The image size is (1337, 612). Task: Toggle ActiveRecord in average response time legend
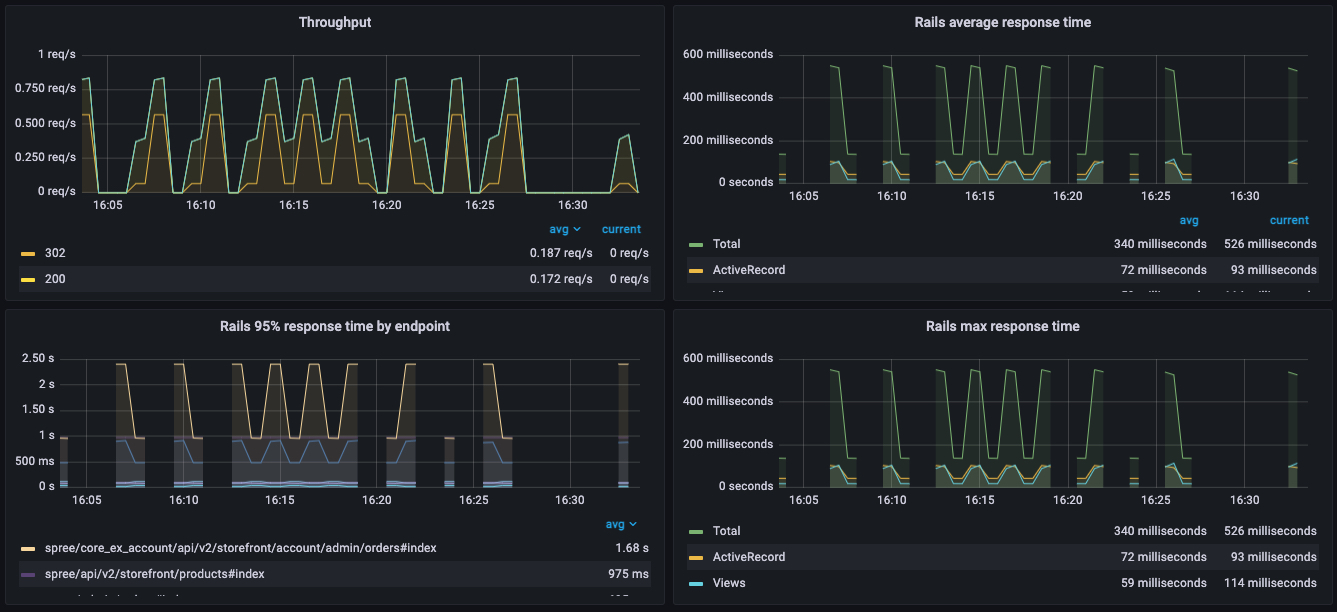748,270
